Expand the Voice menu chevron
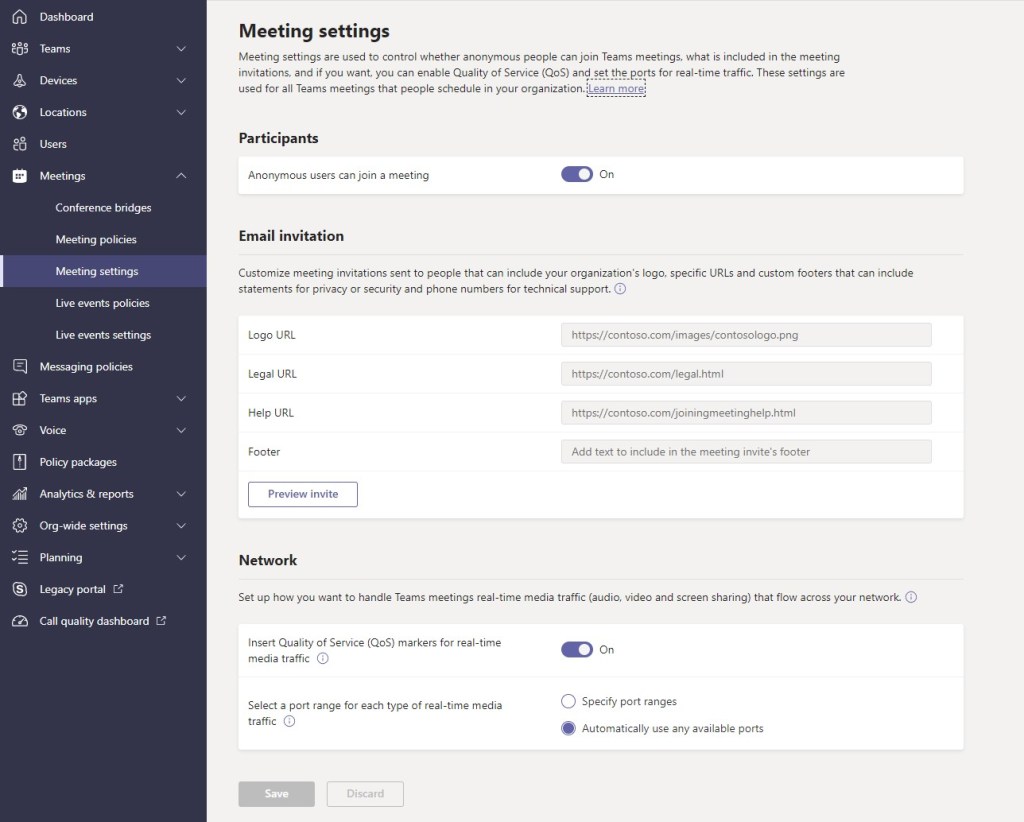 click(181, 431)
